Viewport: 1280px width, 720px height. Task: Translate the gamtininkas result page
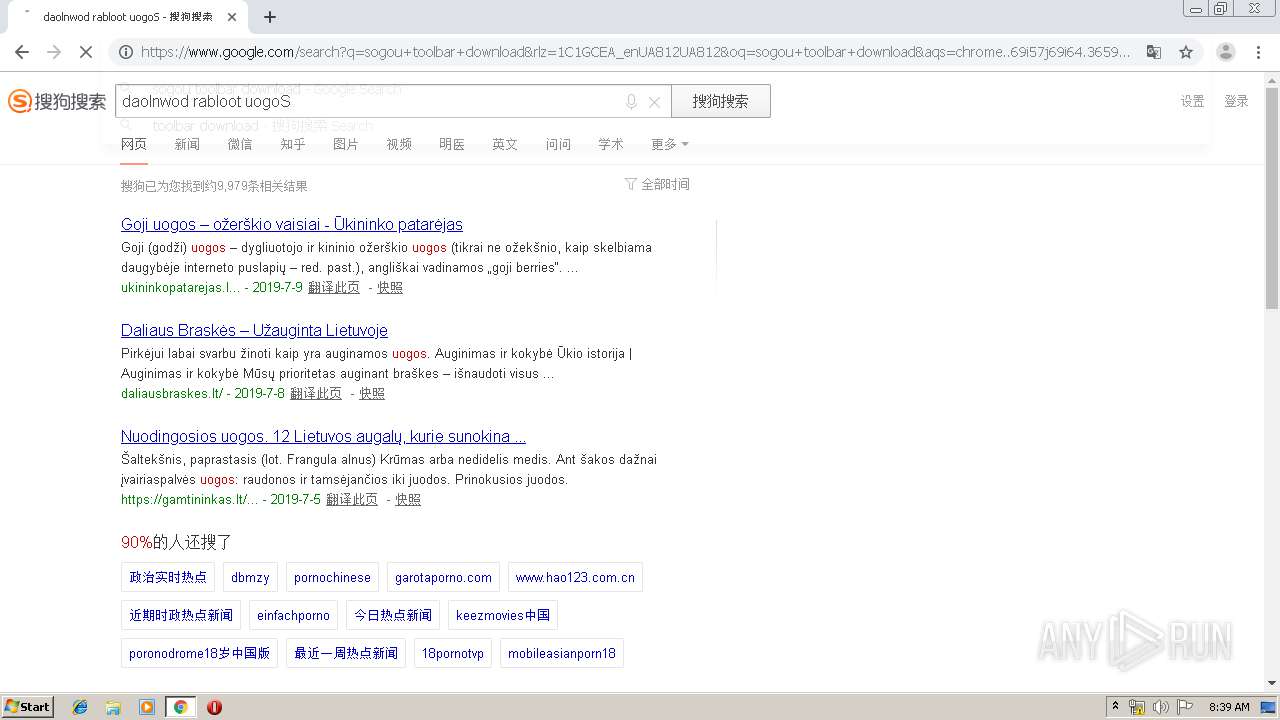[352, 499]
